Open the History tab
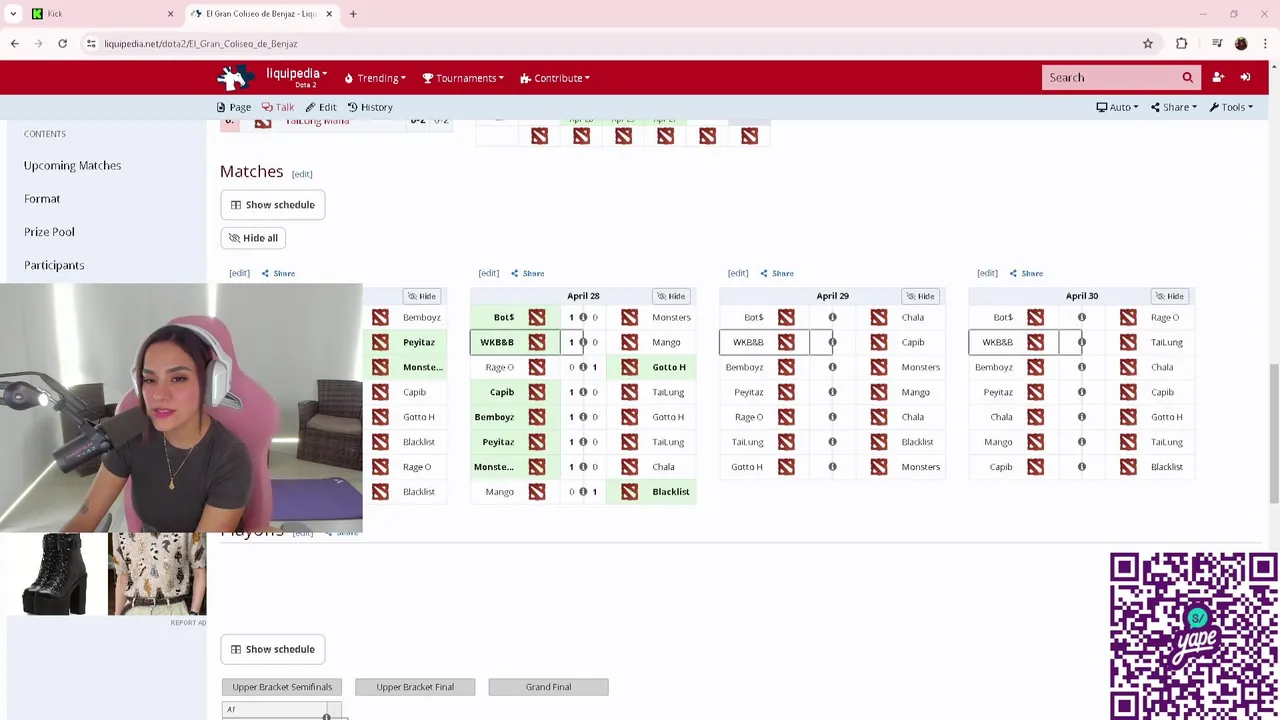This screenshot has height=720, width=1280. (370, 107)
